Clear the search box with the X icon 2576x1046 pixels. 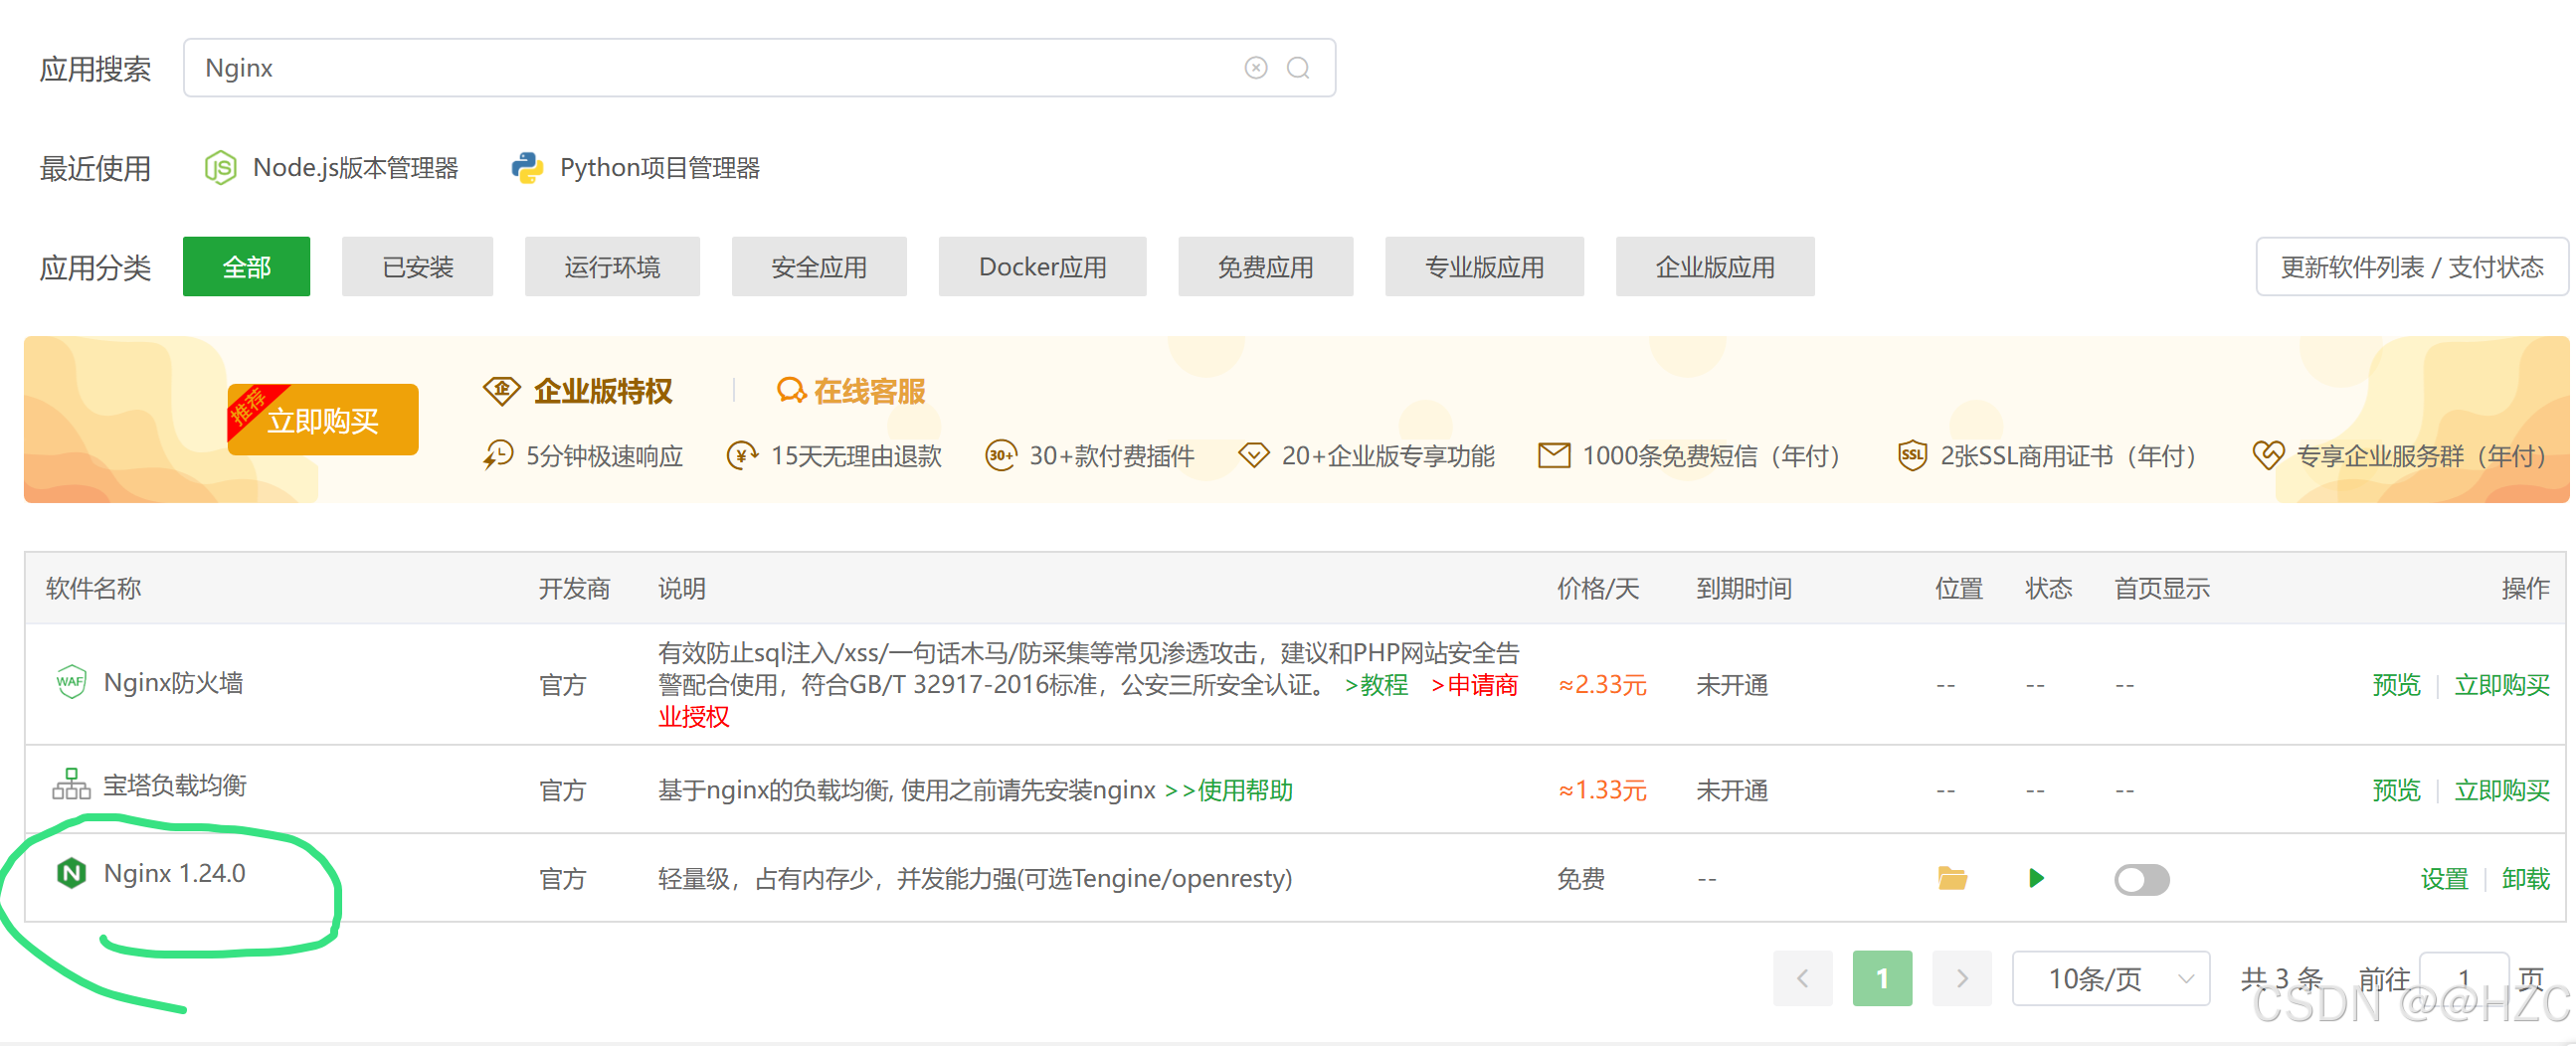pyautogui.click(x=1256, y=67)
